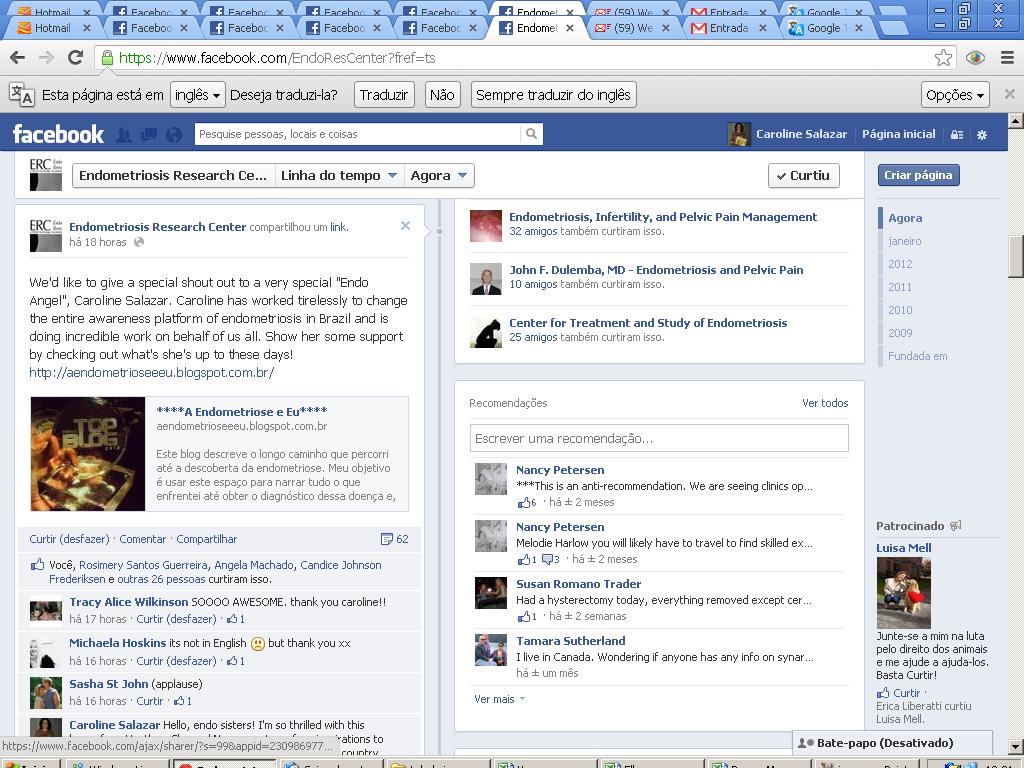The height and width of the screenshot is (768, 1024).
Task: Open Tamara Sutherland profile link
Action: click(x=571, y=641)
